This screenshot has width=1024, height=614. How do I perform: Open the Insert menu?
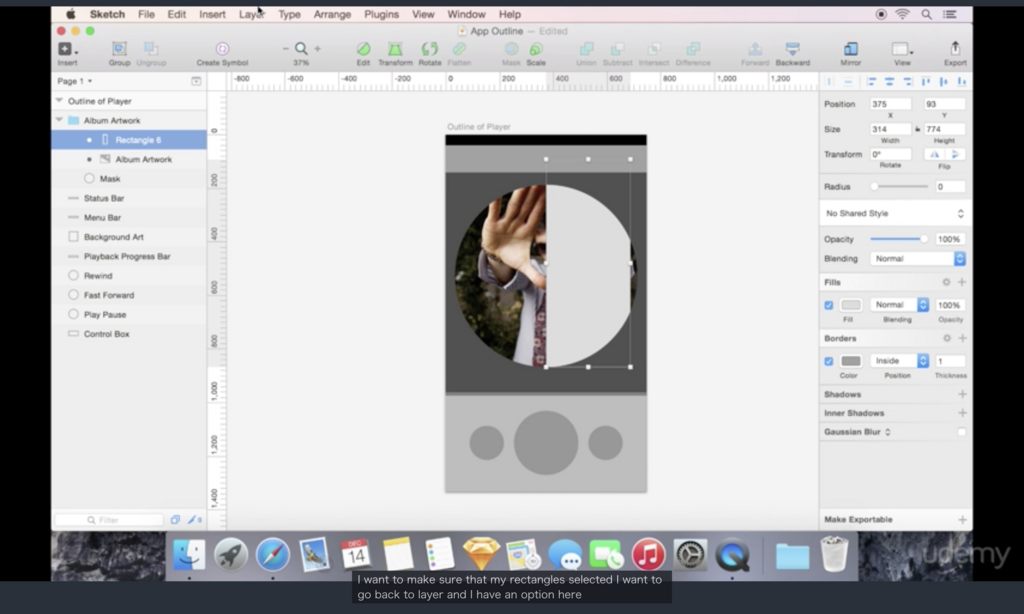(212, 14)
